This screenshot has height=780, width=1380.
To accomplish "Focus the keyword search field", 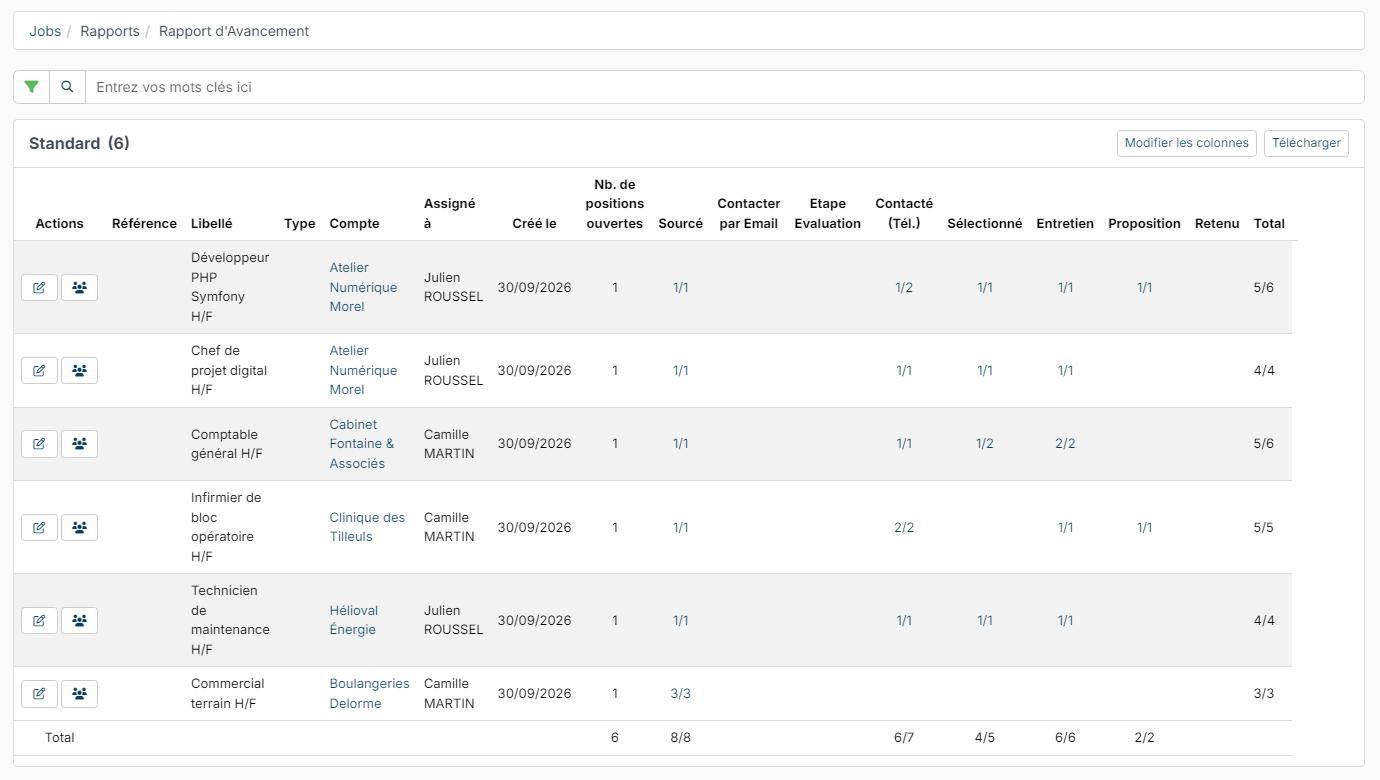I will pos(724,87).
